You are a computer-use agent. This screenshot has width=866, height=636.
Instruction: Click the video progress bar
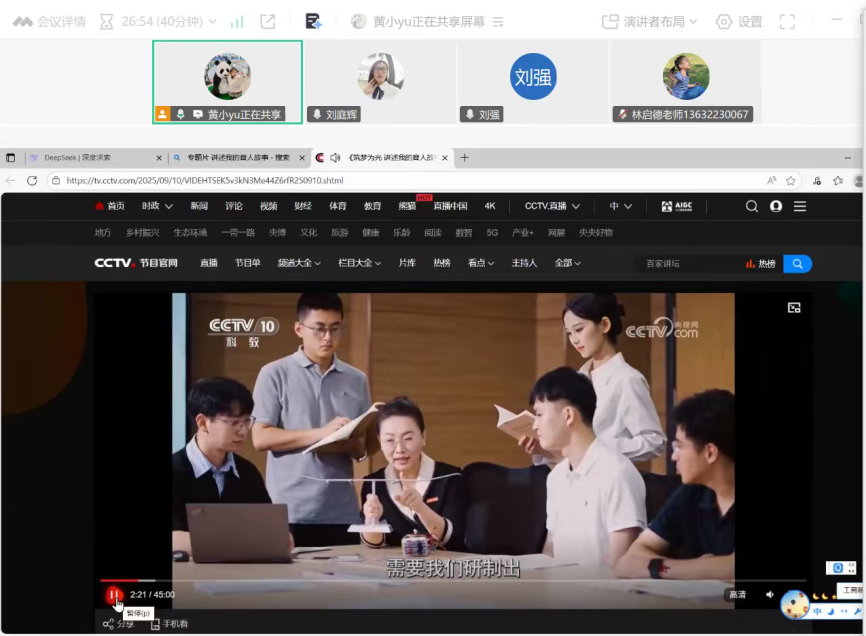(x=450, y=580)
